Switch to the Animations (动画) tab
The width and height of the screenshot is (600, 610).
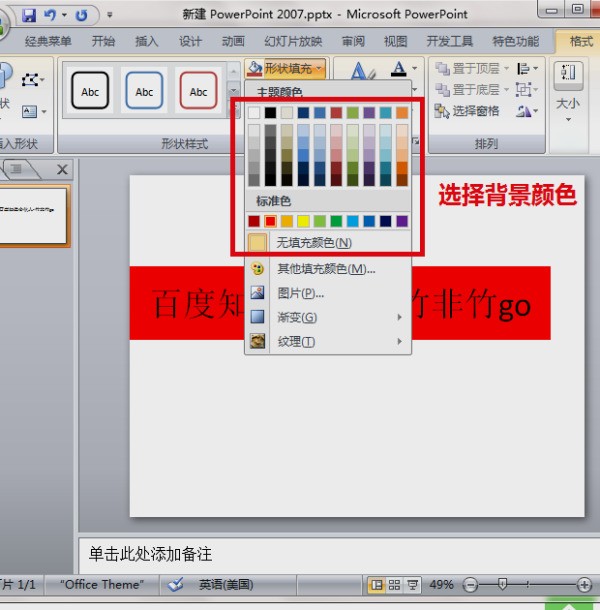(x=233, y=41)
